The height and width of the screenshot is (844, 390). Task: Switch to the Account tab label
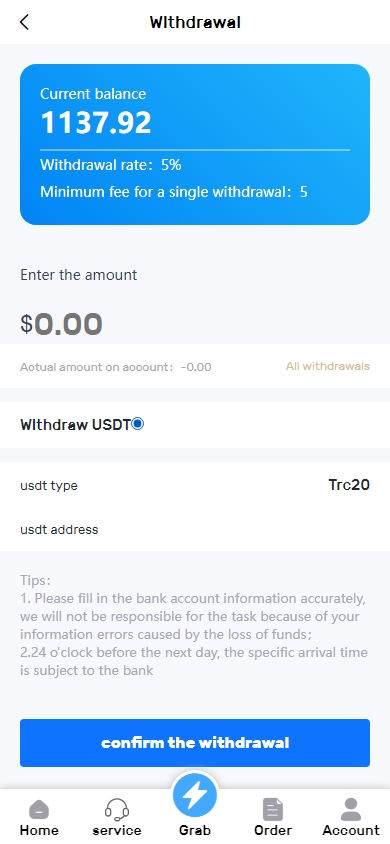tap(351, 831)
